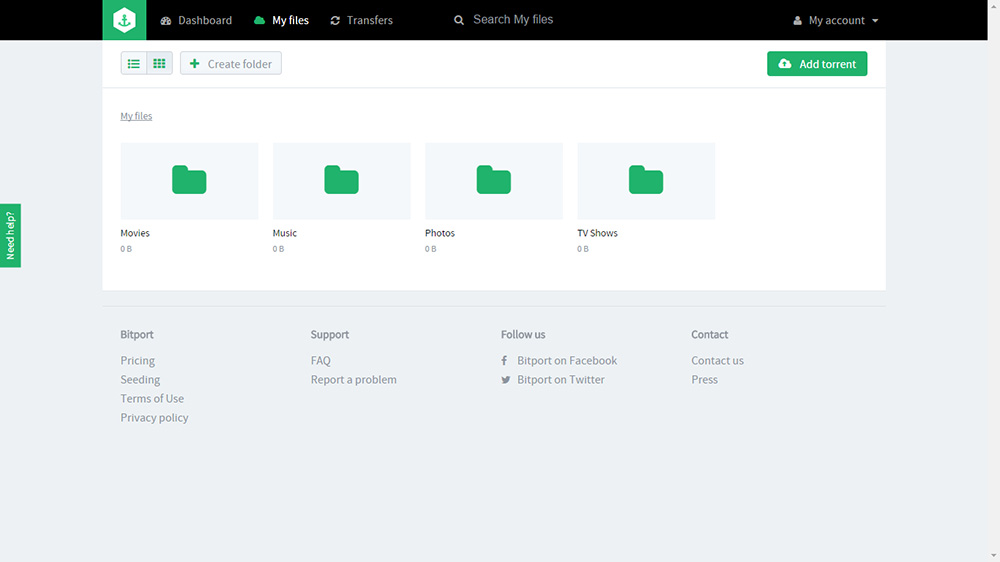This screenshot has height=562, width=1000.
Task: Open the Dashboard page
Action: (x=196, y=20)
